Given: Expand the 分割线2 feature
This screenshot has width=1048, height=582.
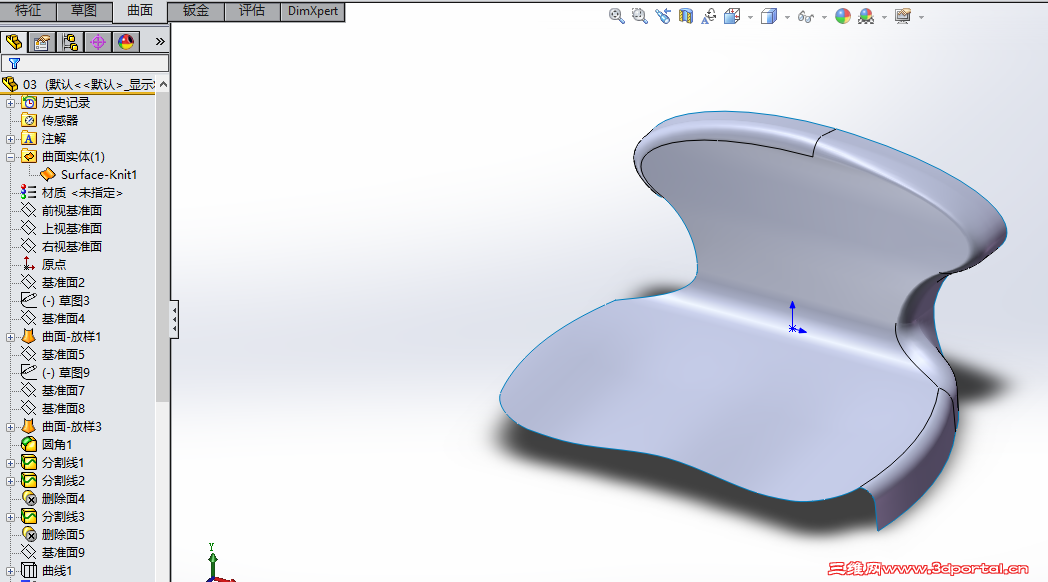Looking at the screenshot, I should pos(11,481).
